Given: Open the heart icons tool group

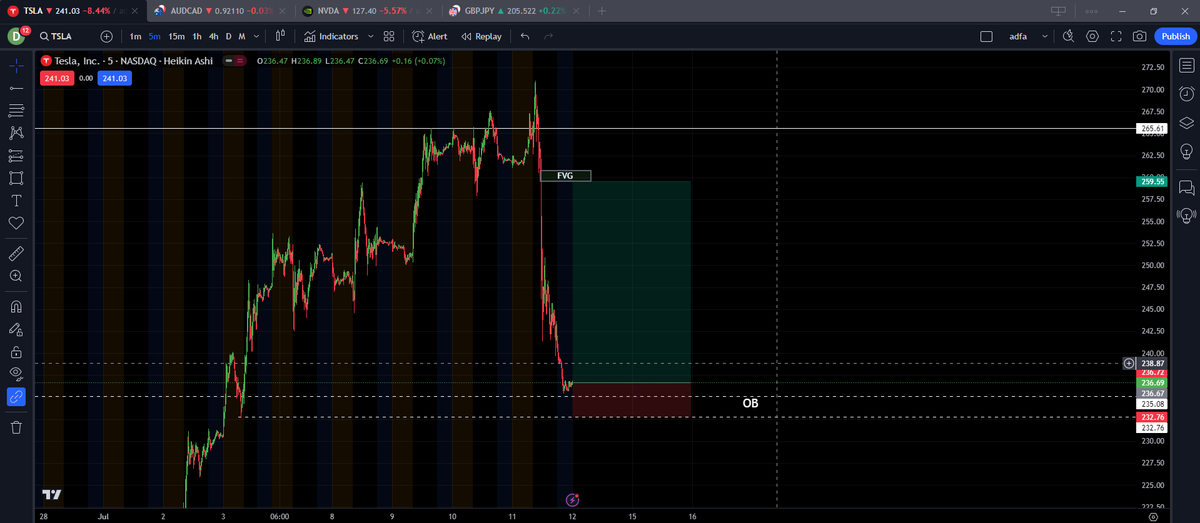Looking at the screenshot, I should tap(16, 222).
